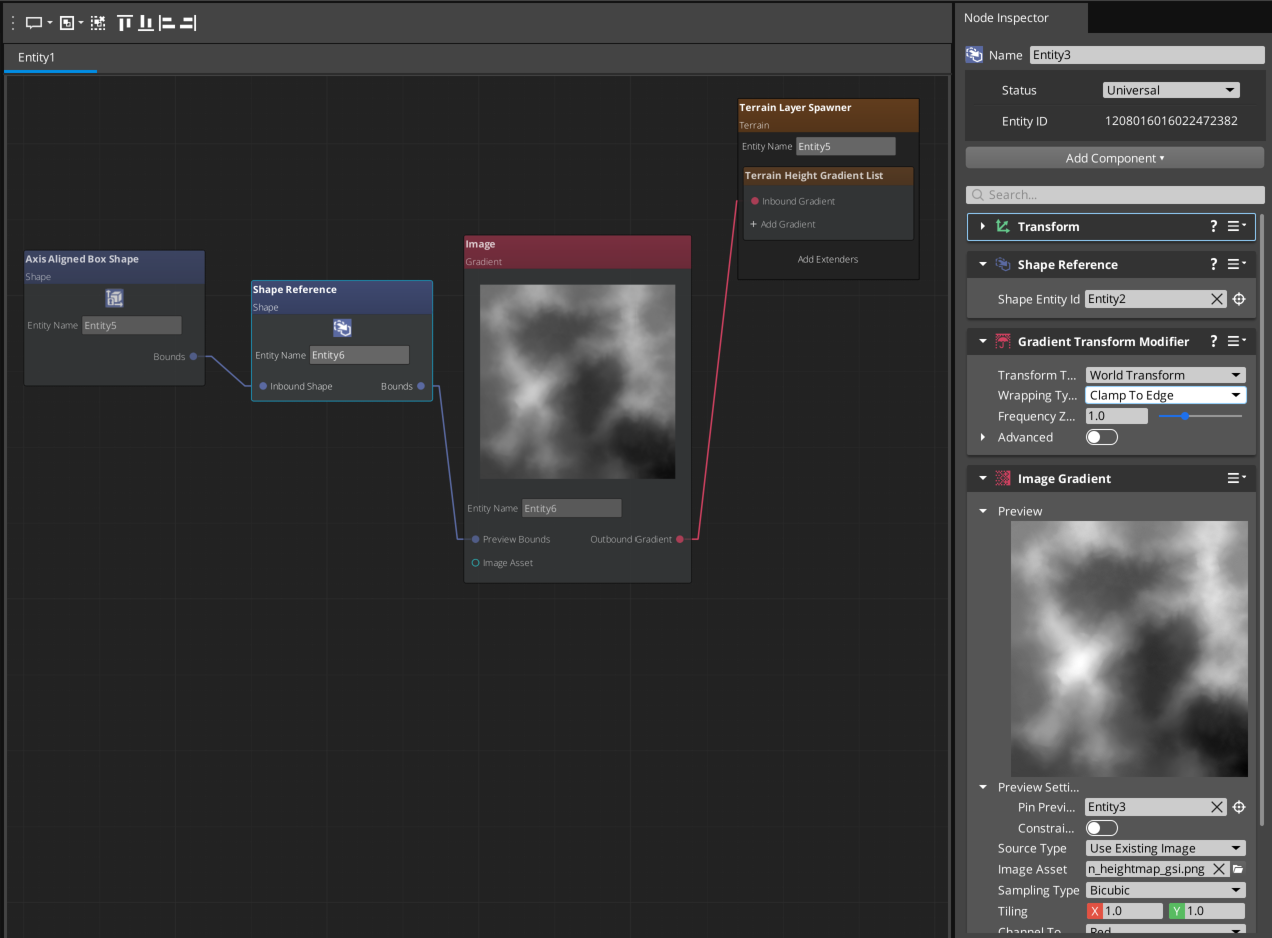Toggle the Advanced switch on
1272x938 pixels.
(x=1101, y=437)
